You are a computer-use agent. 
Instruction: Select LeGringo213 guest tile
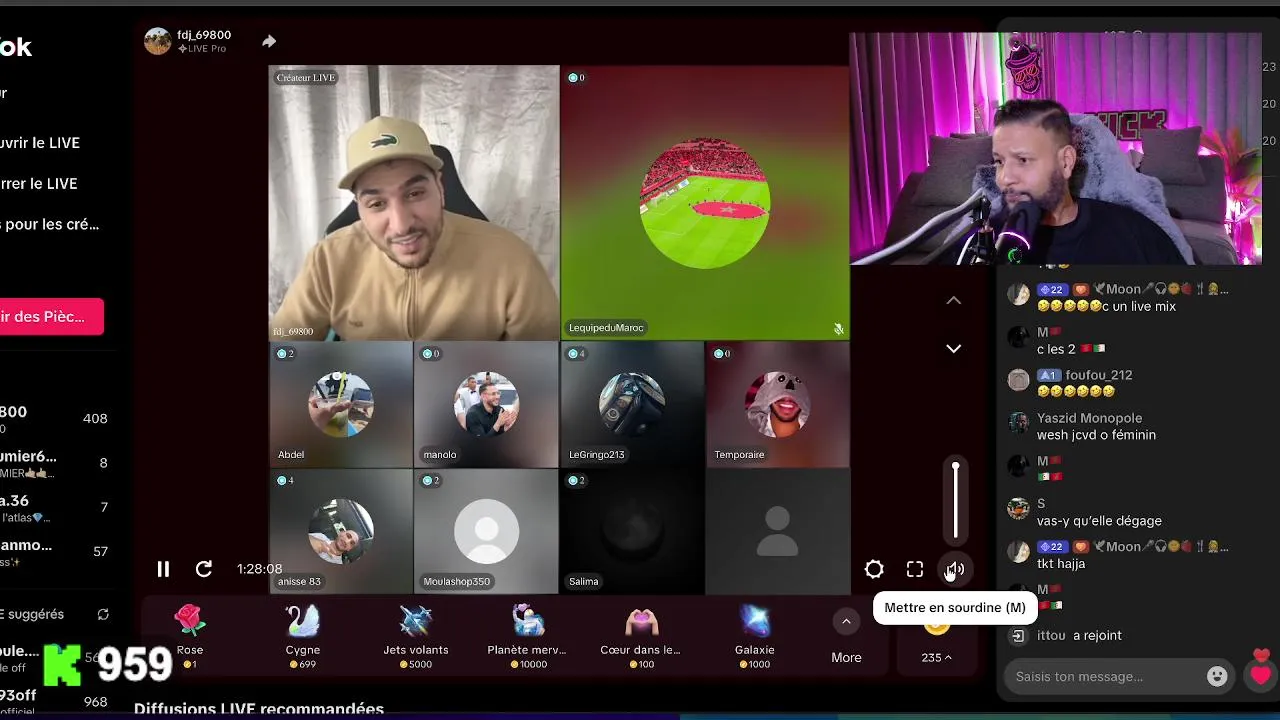(632, 404)
